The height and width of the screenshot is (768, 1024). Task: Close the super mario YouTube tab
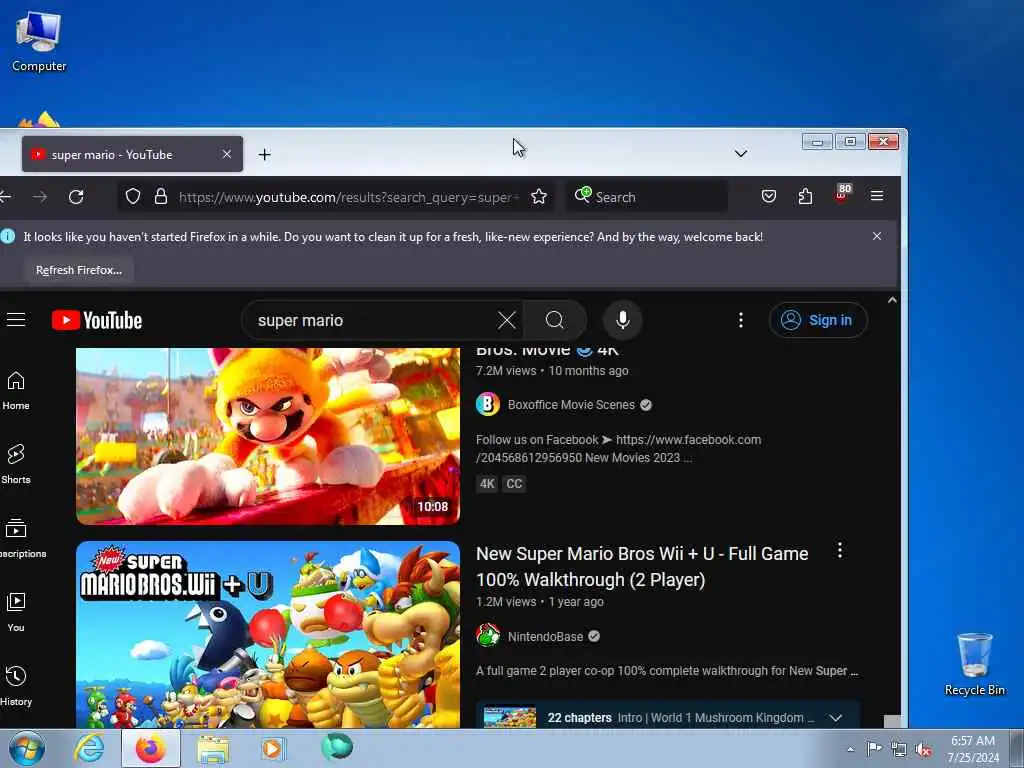(227, 154)
